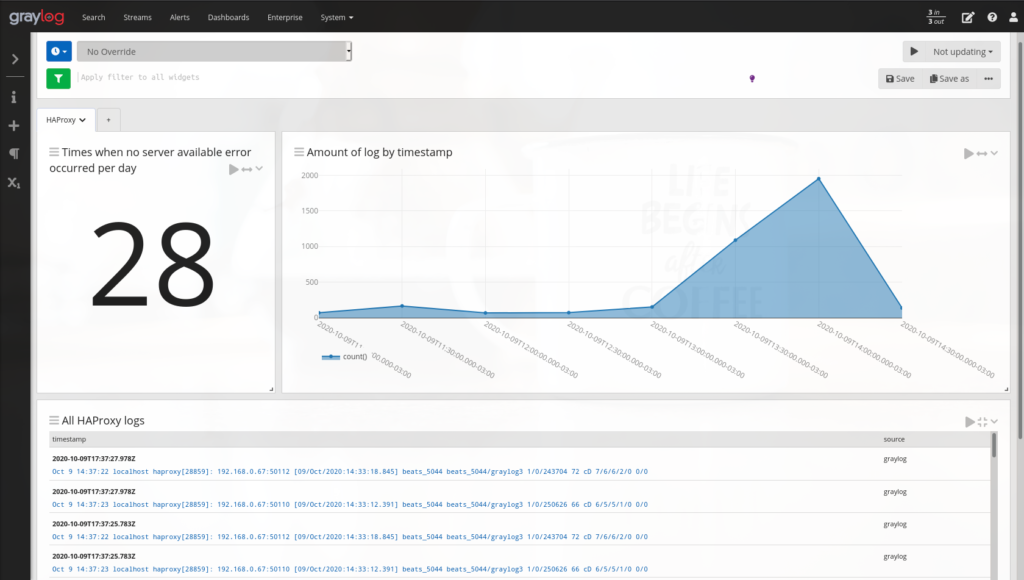Click the Apply filter to all widgets field
1024x580 pixels.
click(x=400, y=77)
